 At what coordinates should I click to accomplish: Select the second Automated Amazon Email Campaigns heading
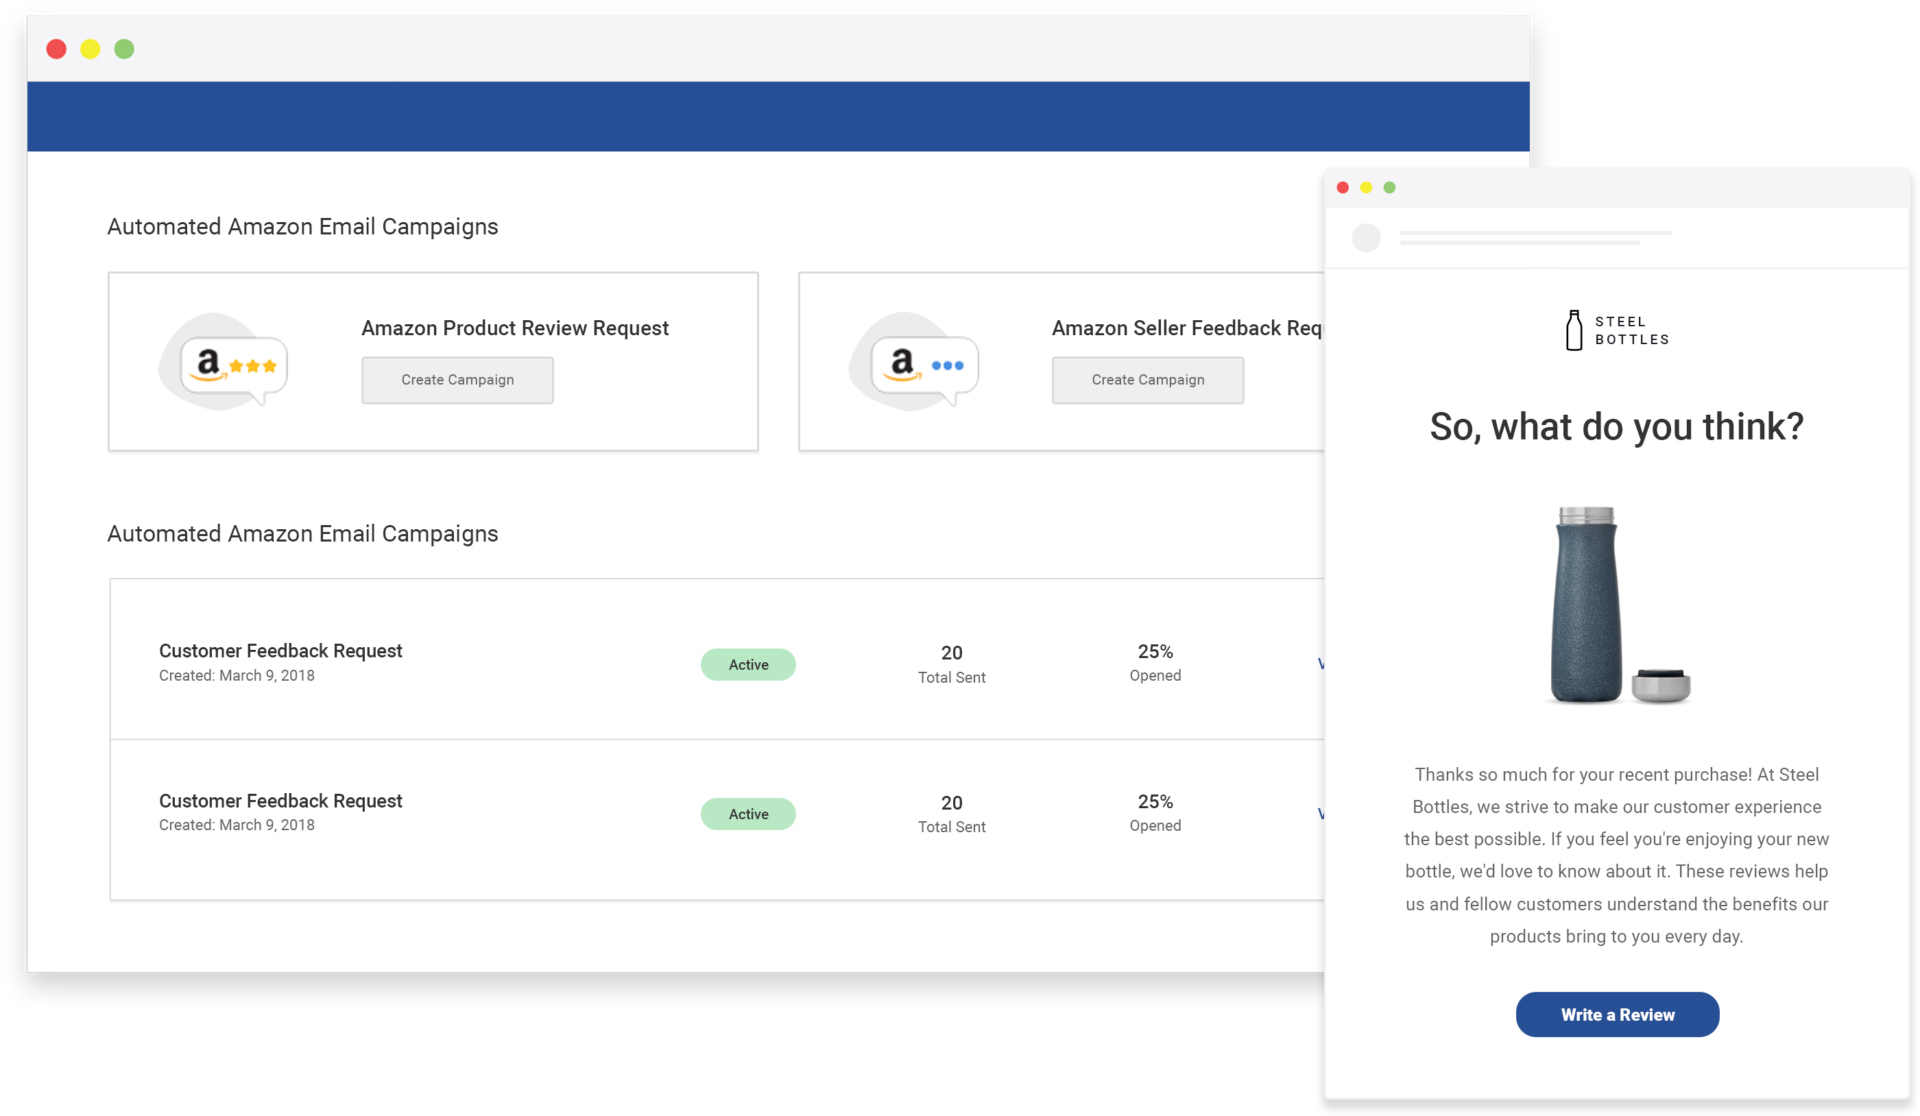pos(302,533)
